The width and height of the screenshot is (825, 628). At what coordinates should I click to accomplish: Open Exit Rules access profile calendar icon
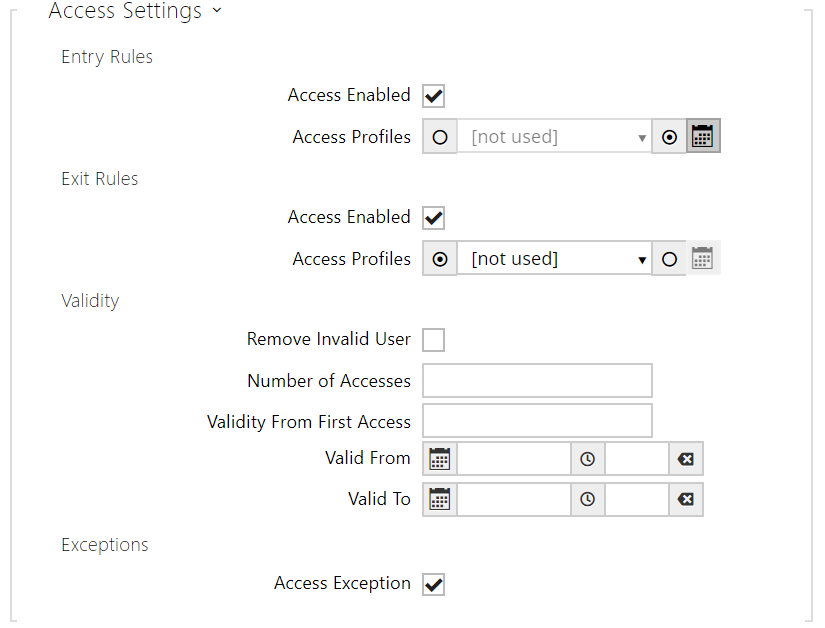tap(703, 259)
